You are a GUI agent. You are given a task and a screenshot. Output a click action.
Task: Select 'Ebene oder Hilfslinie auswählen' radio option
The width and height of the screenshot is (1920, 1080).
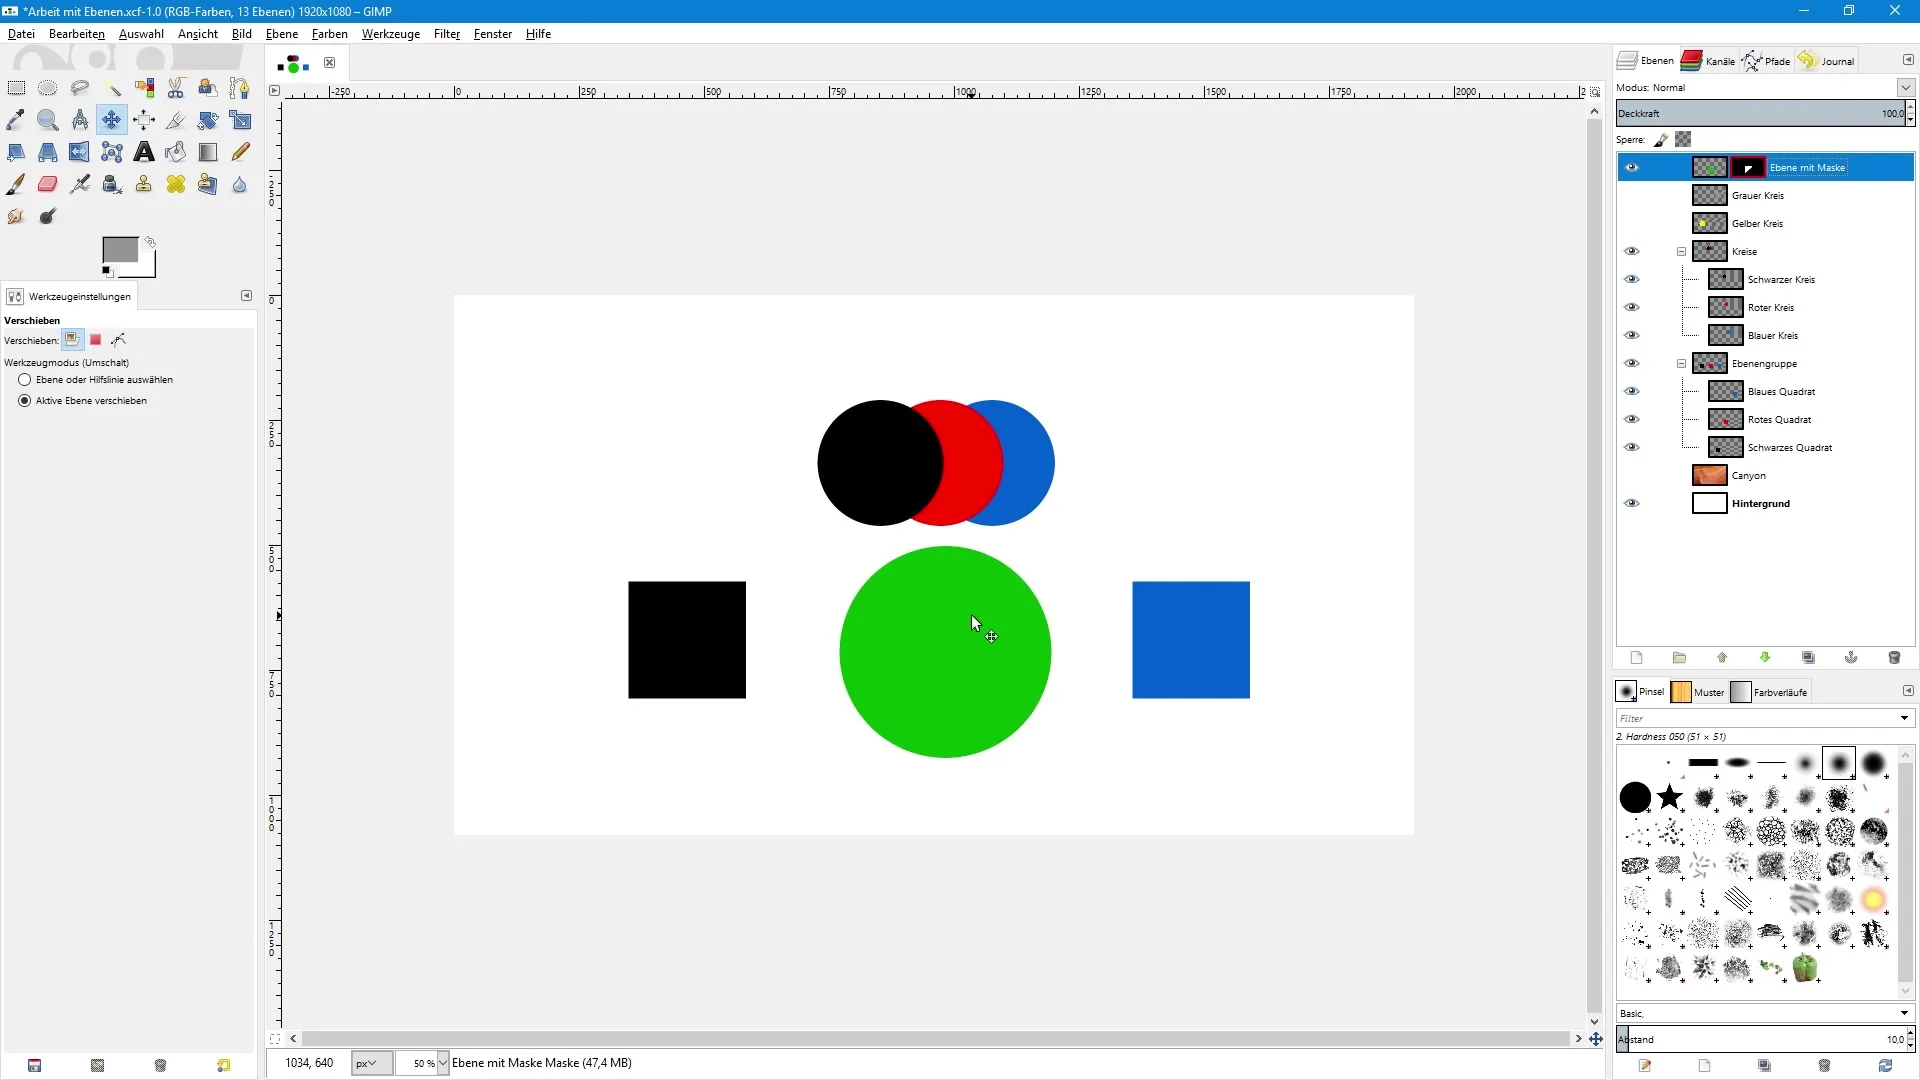25,380
